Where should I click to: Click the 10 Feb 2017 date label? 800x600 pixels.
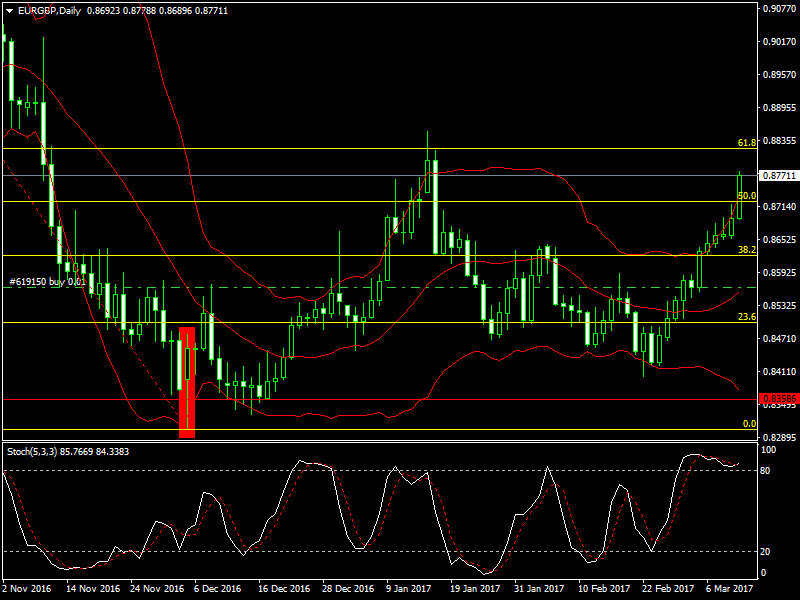tap(604, 588)
